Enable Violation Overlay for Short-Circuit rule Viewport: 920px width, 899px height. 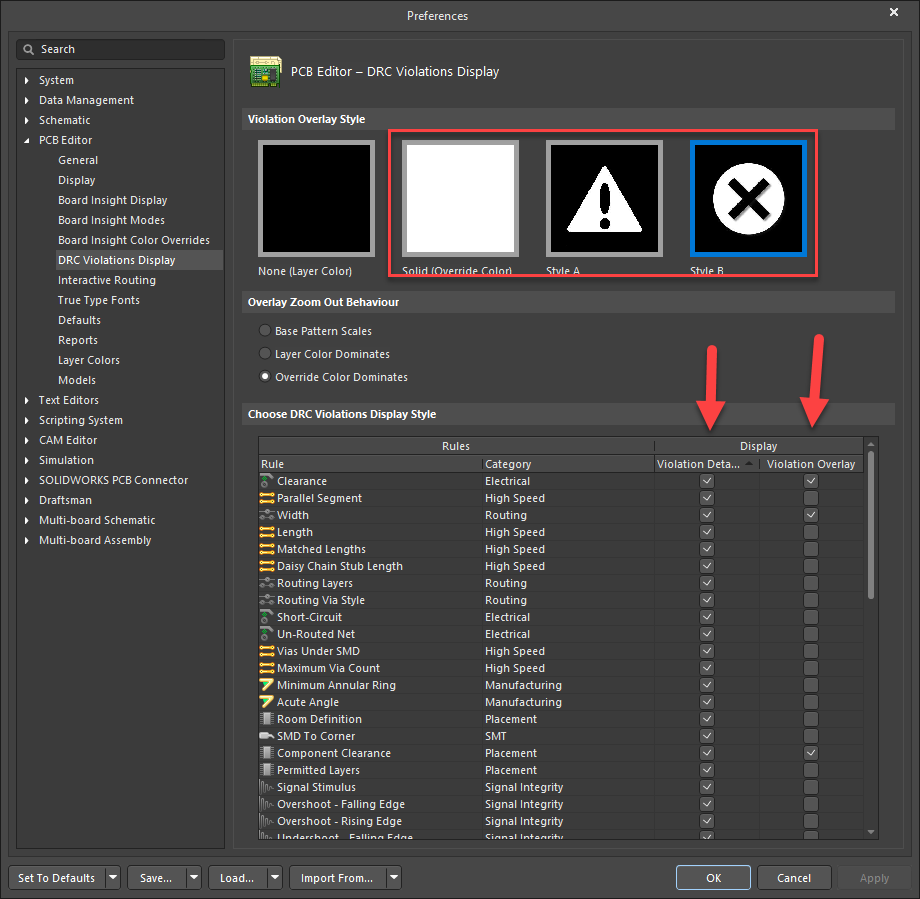click(811, 617)
